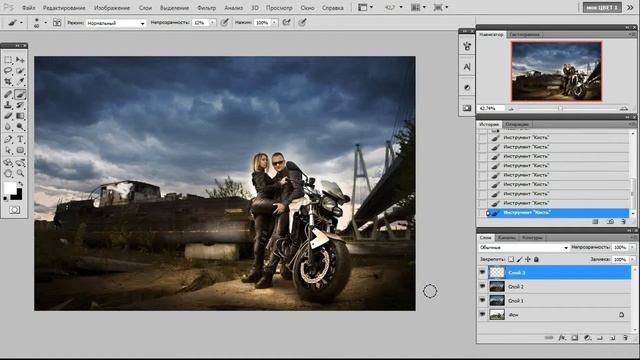Select the 3D Camera Orbit tool
The image size is (640, 360).
coord(20,163)
